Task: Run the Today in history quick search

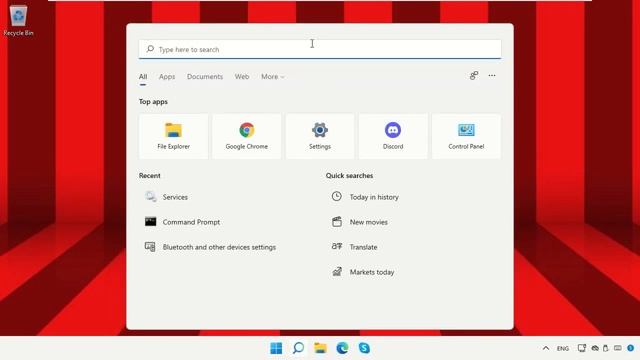Action: [x=365, y=197]
